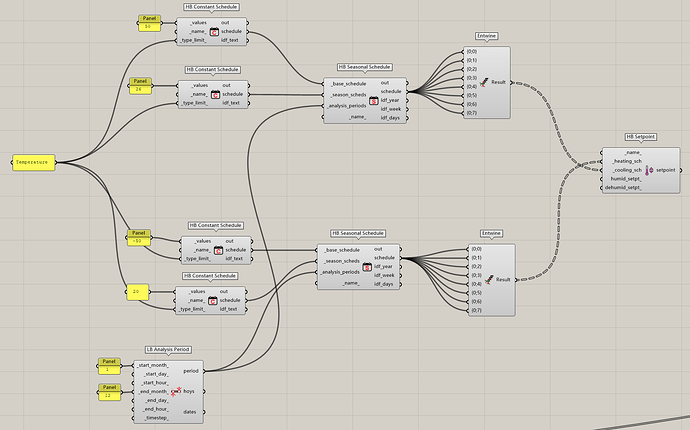The image size is (690, 430).
Task: Click the {0;7} input on the lower Entwine
Action: (x=477, y=310)
